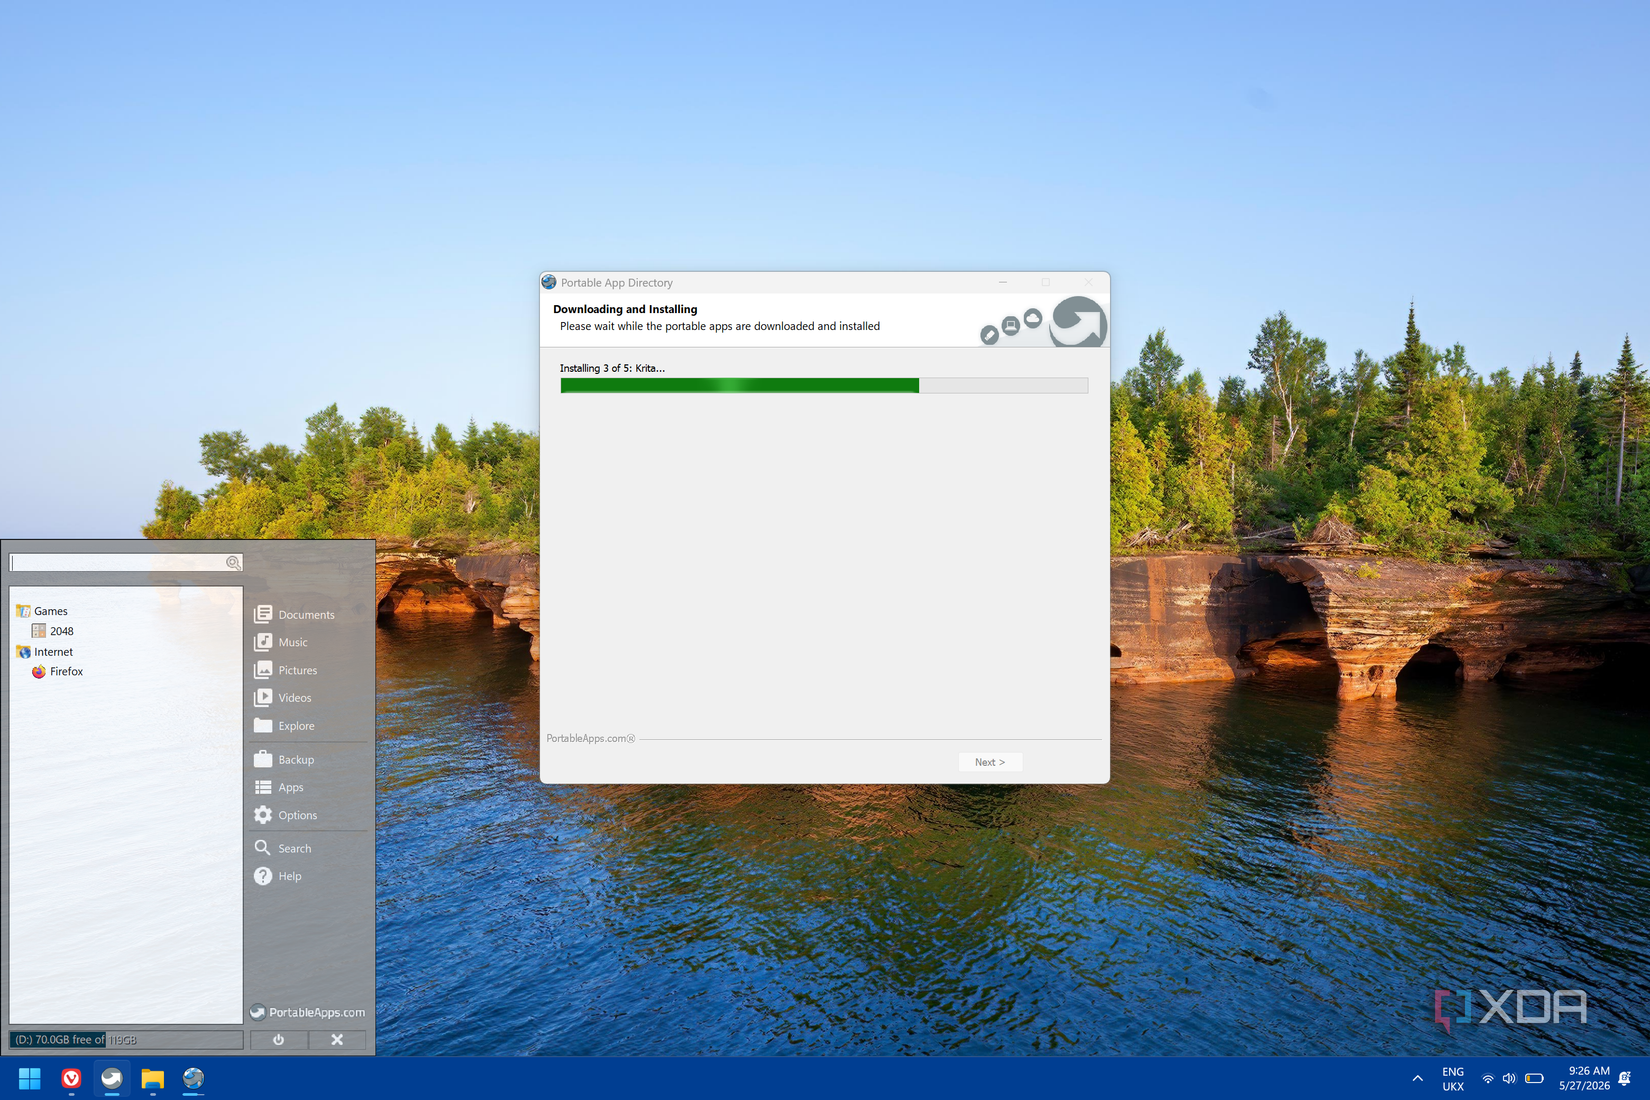
Task: Click the search magnifier icon in menu
Action: (x=233, y=563)
